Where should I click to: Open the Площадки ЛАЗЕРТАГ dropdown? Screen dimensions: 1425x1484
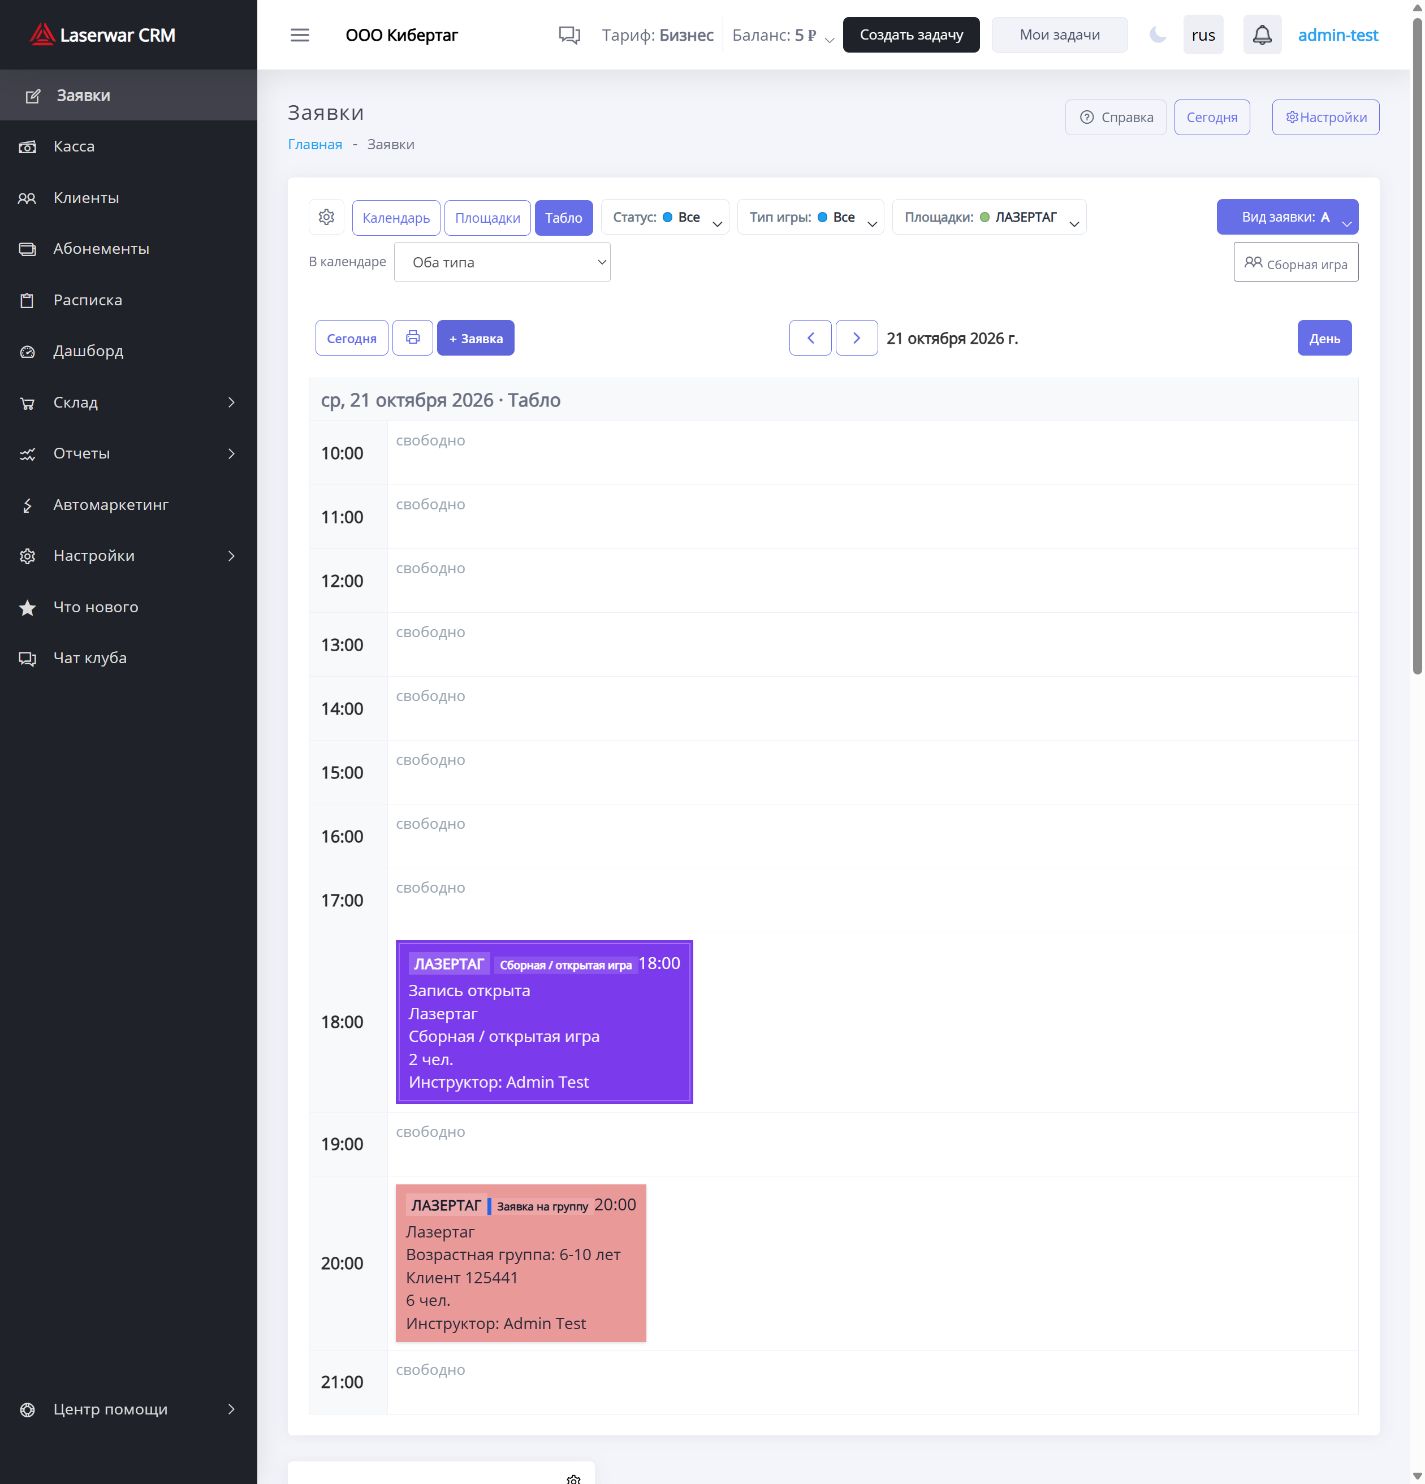click(x=989, y=217)
